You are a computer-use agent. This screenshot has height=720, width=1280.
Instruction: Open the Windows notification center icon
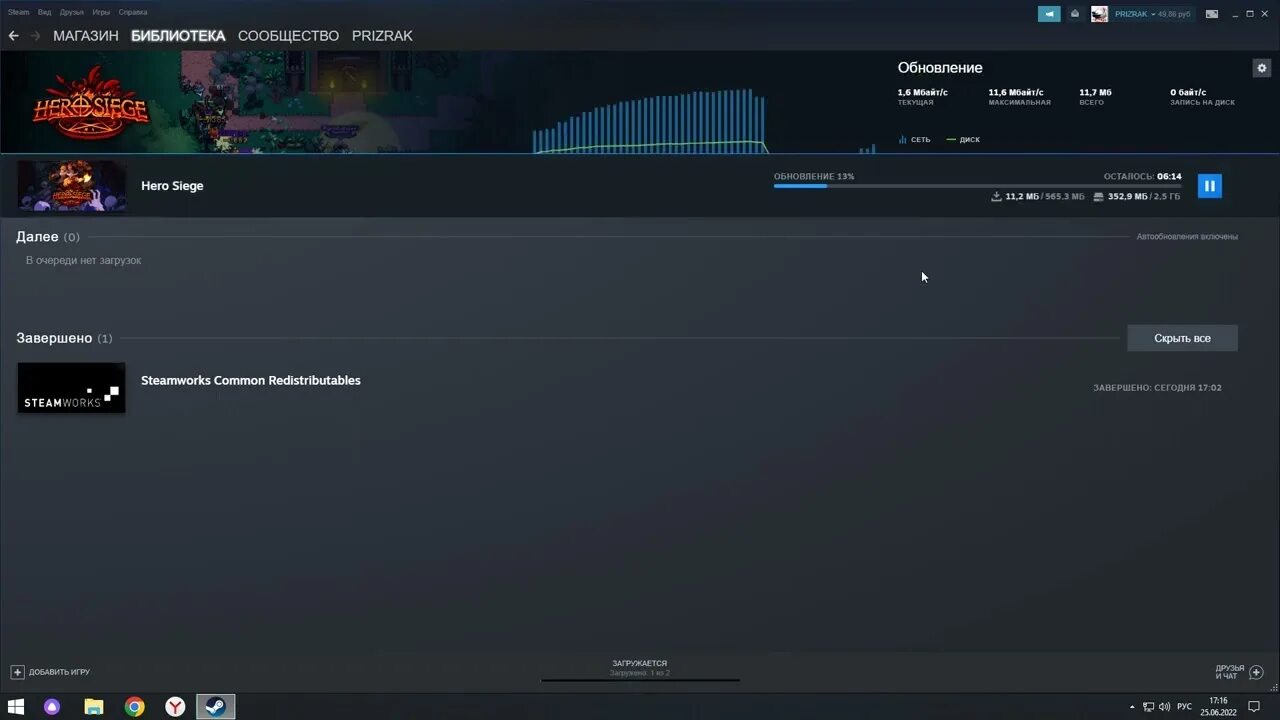point(1254,707)
